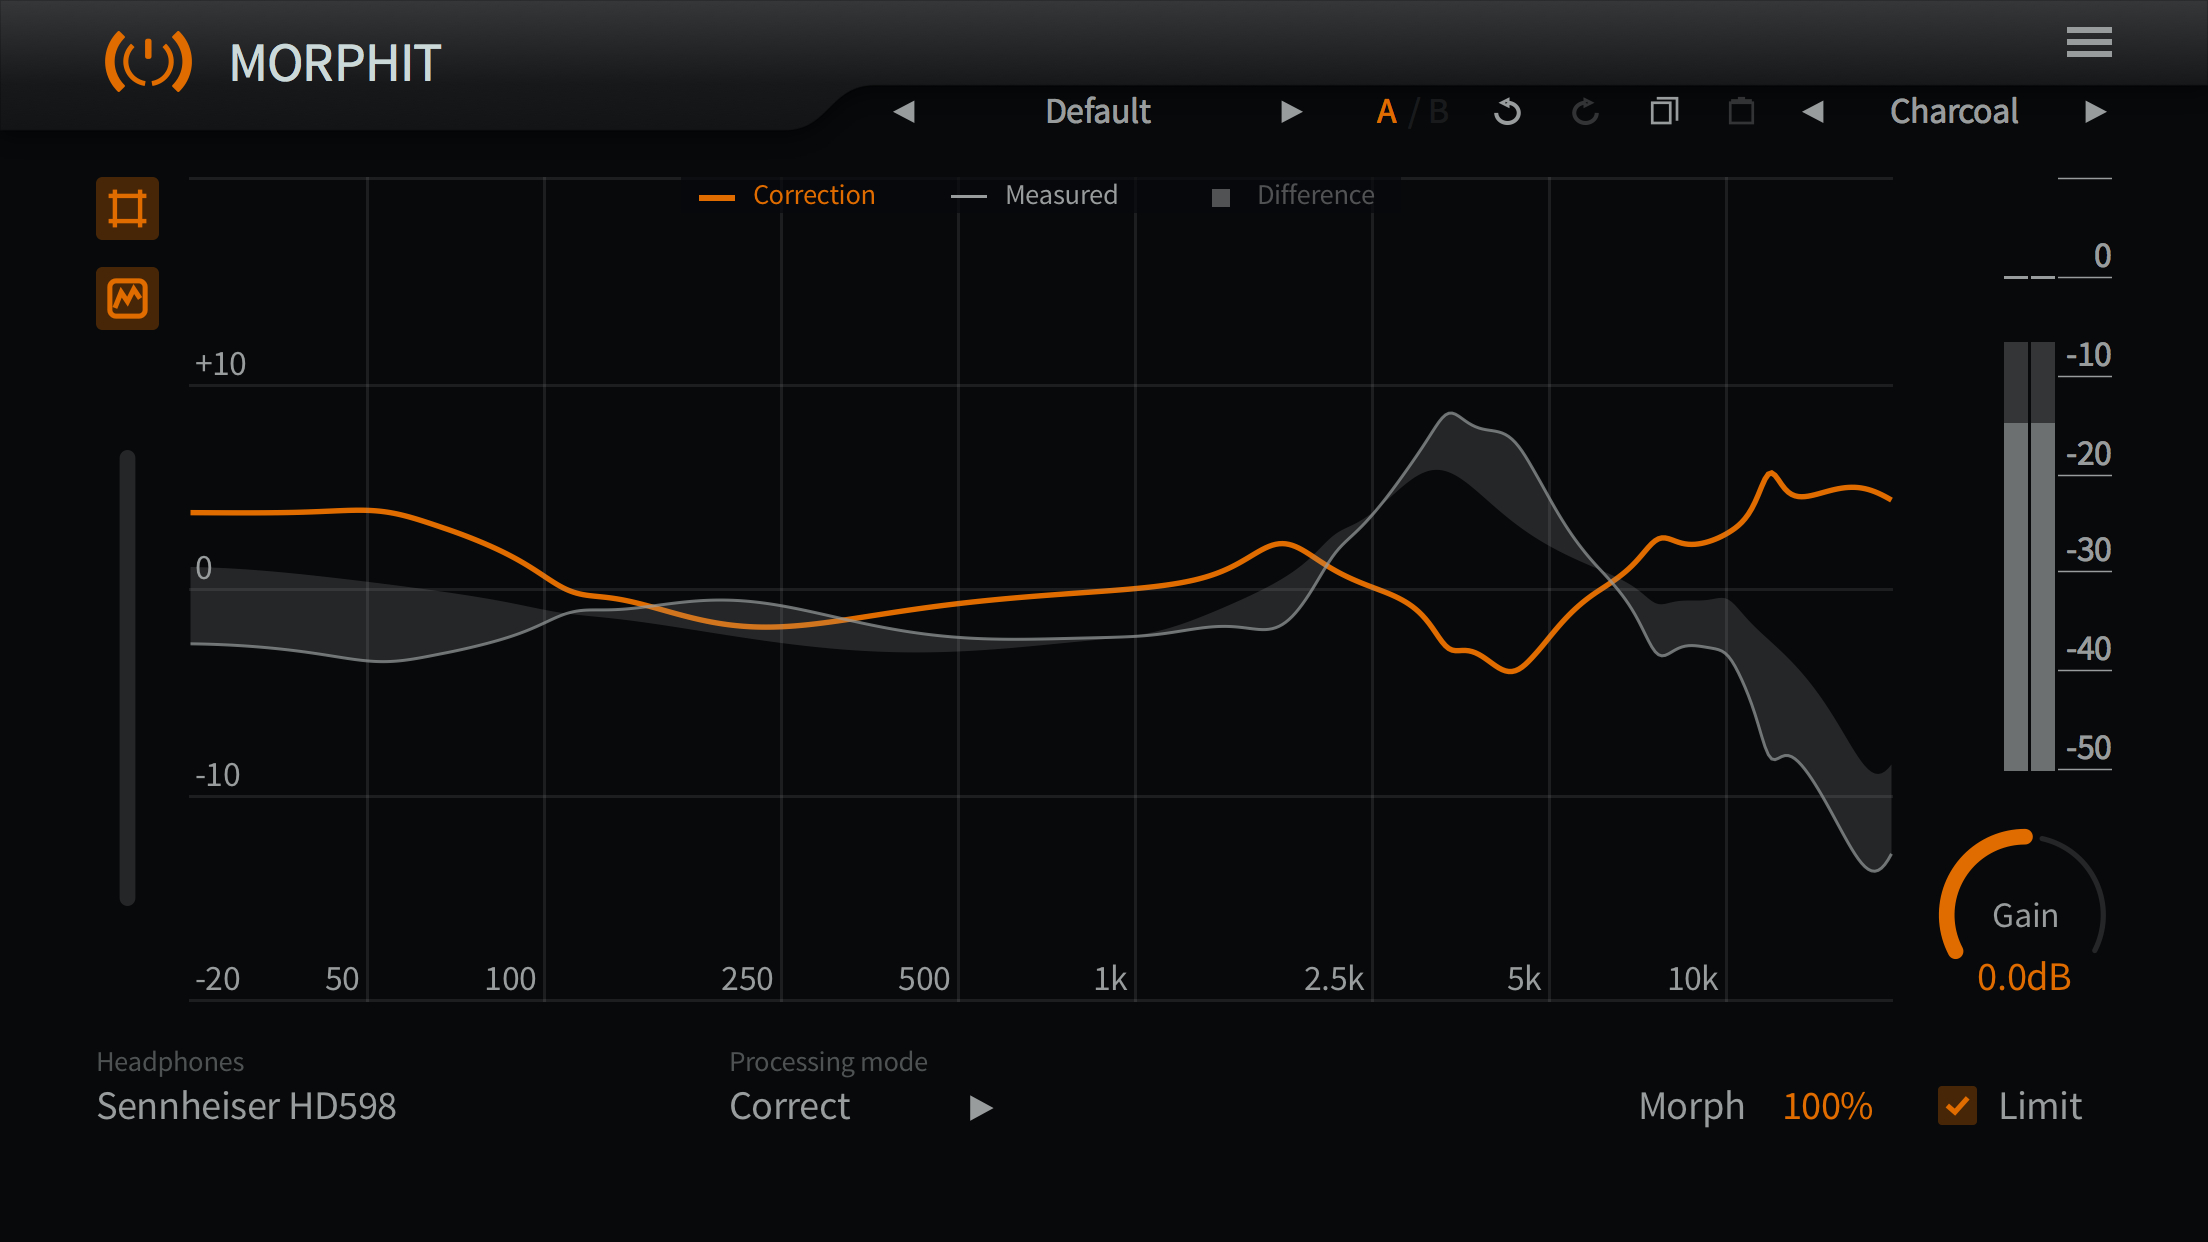
Task: Toggle the graph frame view icon
Action: [127, 209]
